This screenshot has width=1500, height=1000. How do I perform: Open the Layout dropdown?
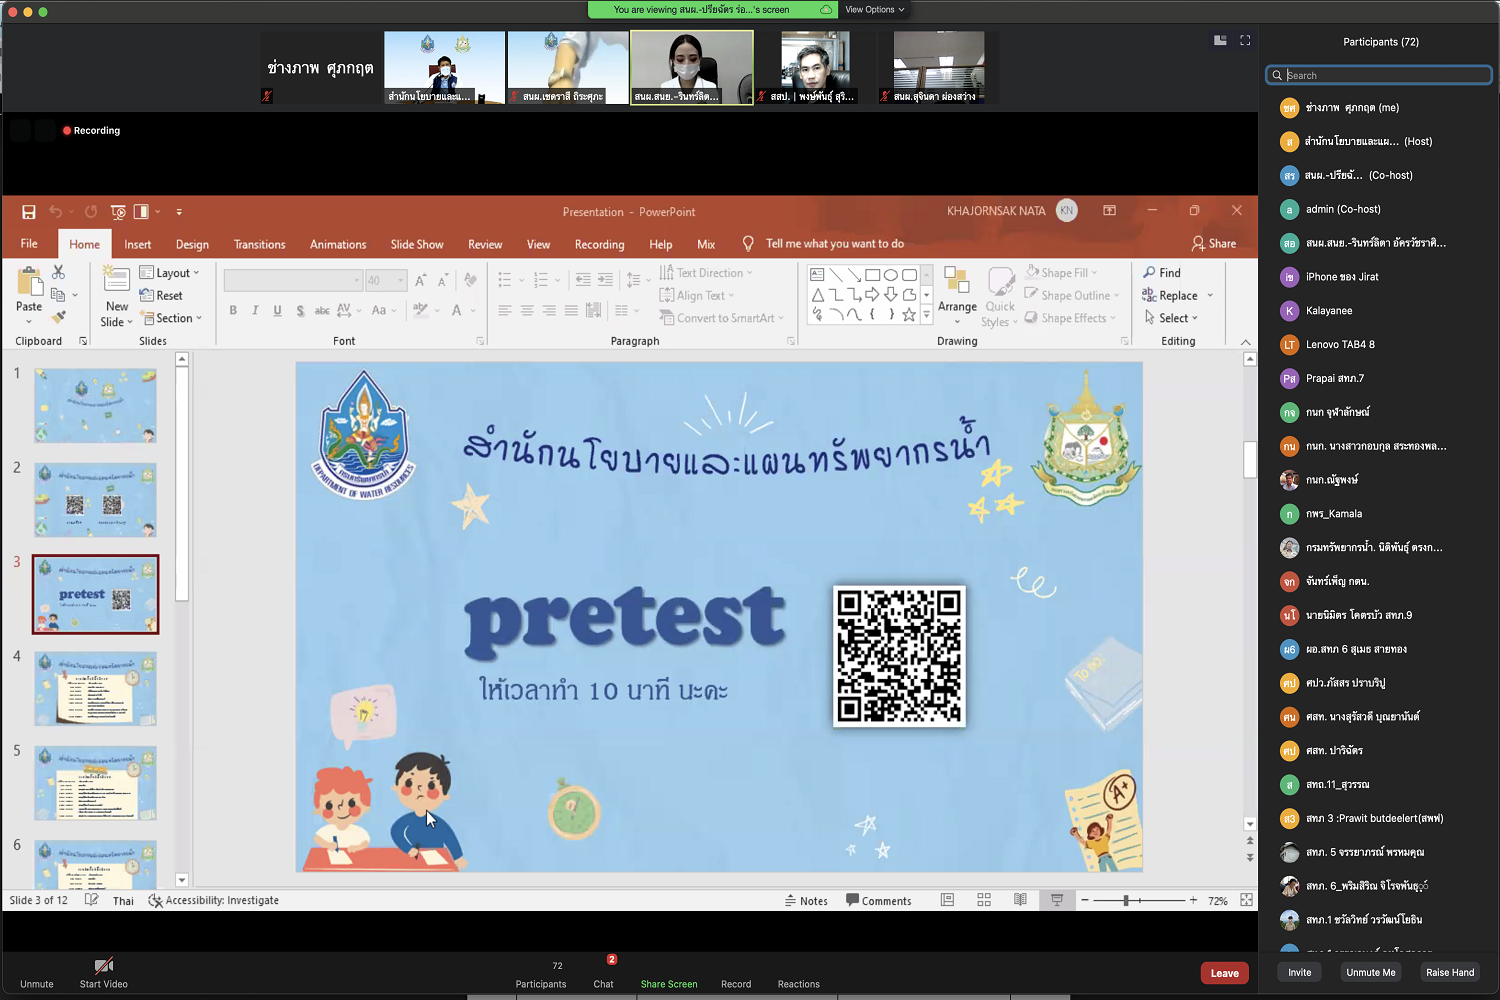click(x=170, y=273)
